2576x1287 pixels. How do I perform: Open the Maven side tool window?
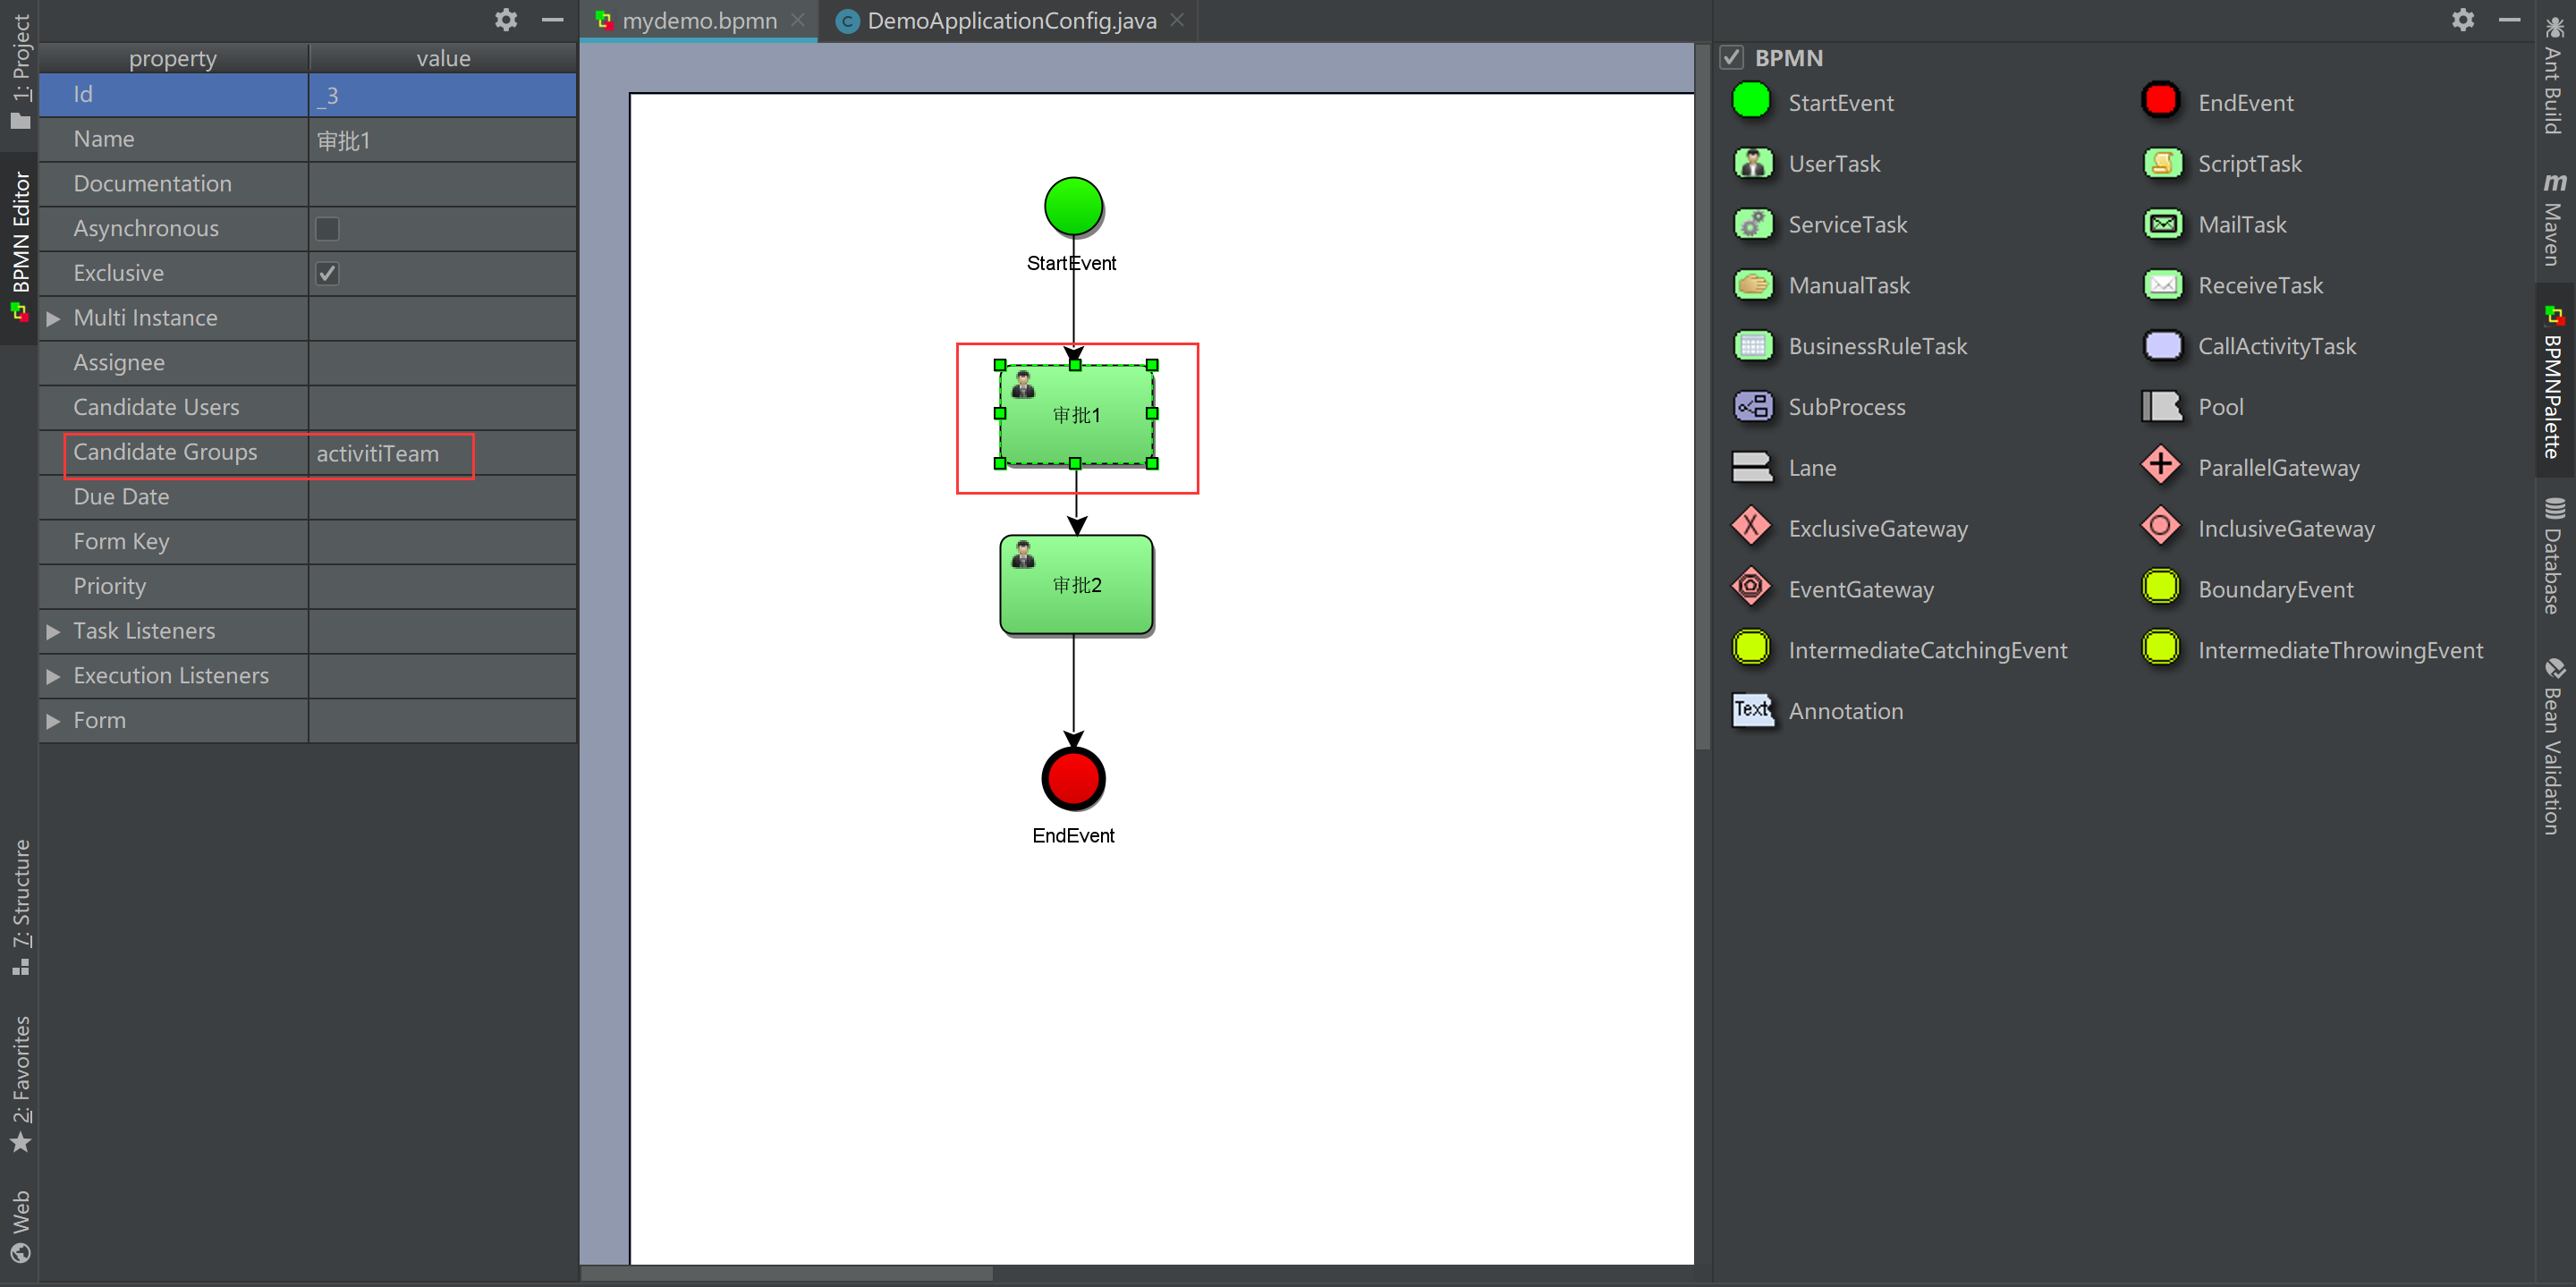(x=2554, y=220)
